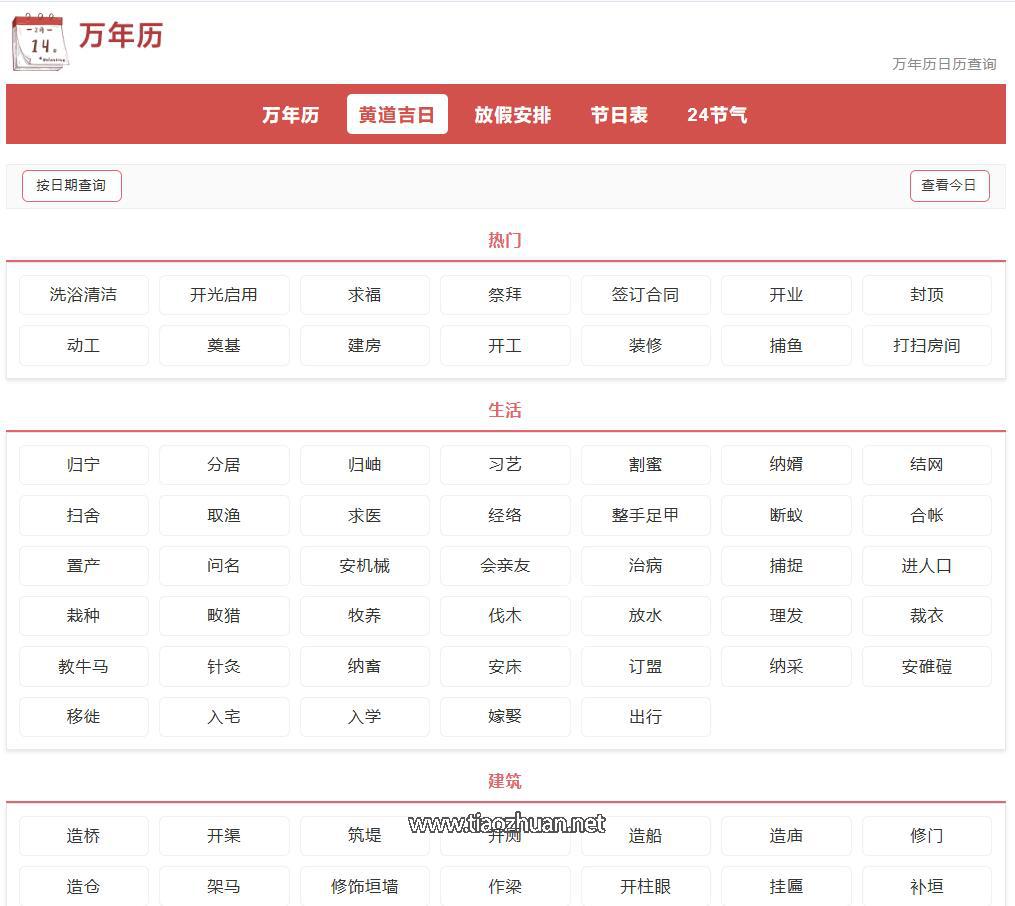Select the 伐木 item
1015x906 pixels.
point(505,615)
